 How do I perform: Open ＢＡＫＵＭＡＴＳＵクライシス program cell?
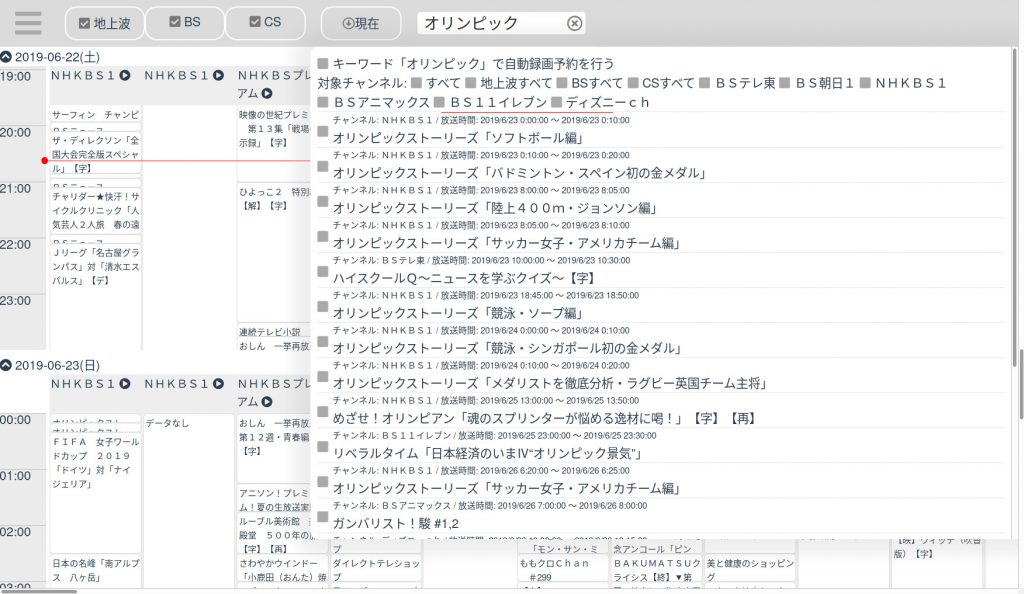point(656,570)
